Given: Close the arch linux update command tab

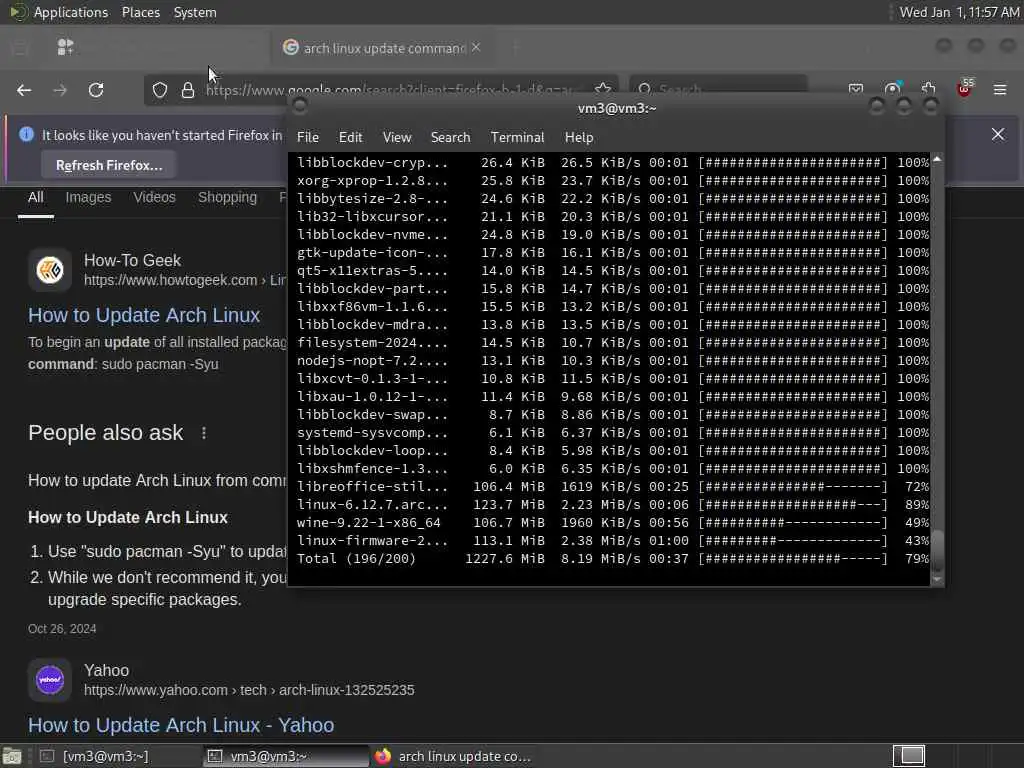Looking at the screenshot, I should click(476, 47).
